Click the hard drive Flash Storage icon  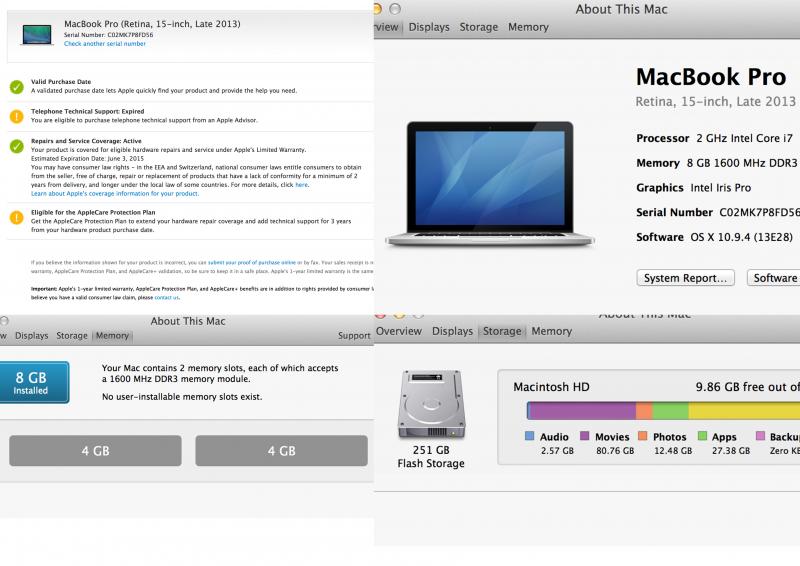[x=431, y=404]
